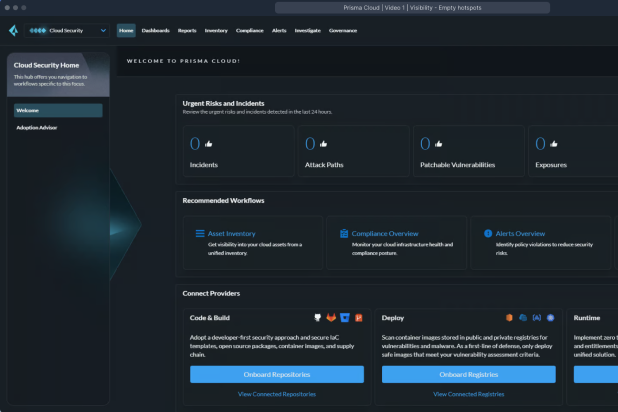Click the window title bar text

pos(412,8)
